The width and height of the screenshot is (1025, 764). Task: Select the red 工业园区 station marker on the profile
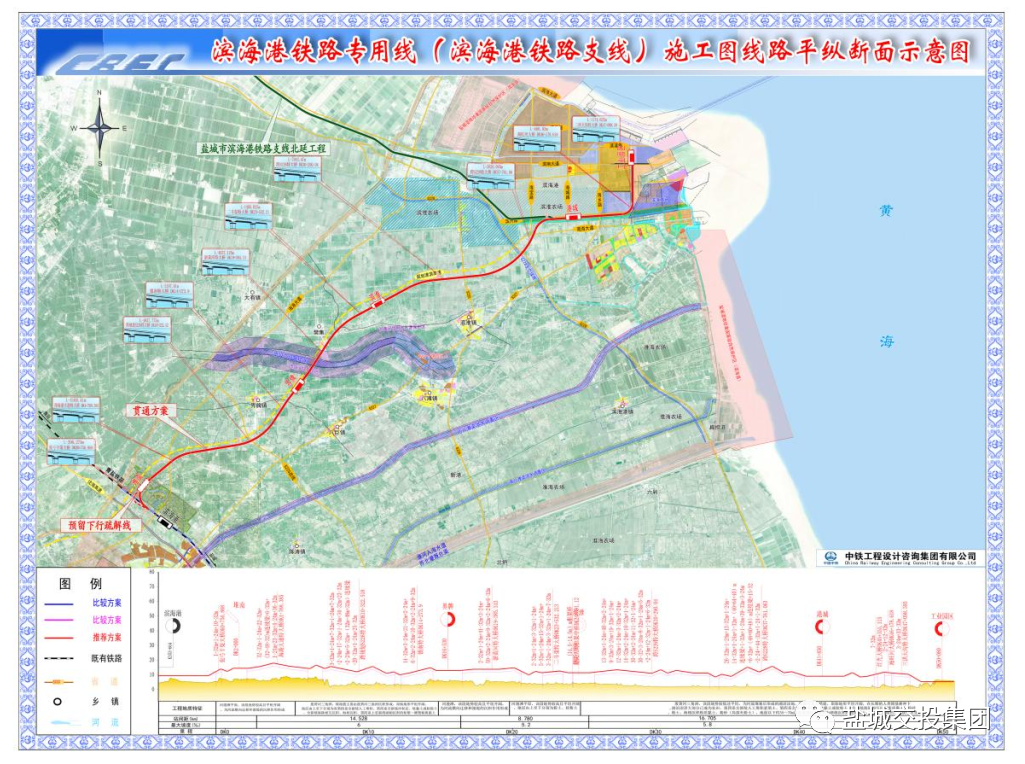pos(942,628)
